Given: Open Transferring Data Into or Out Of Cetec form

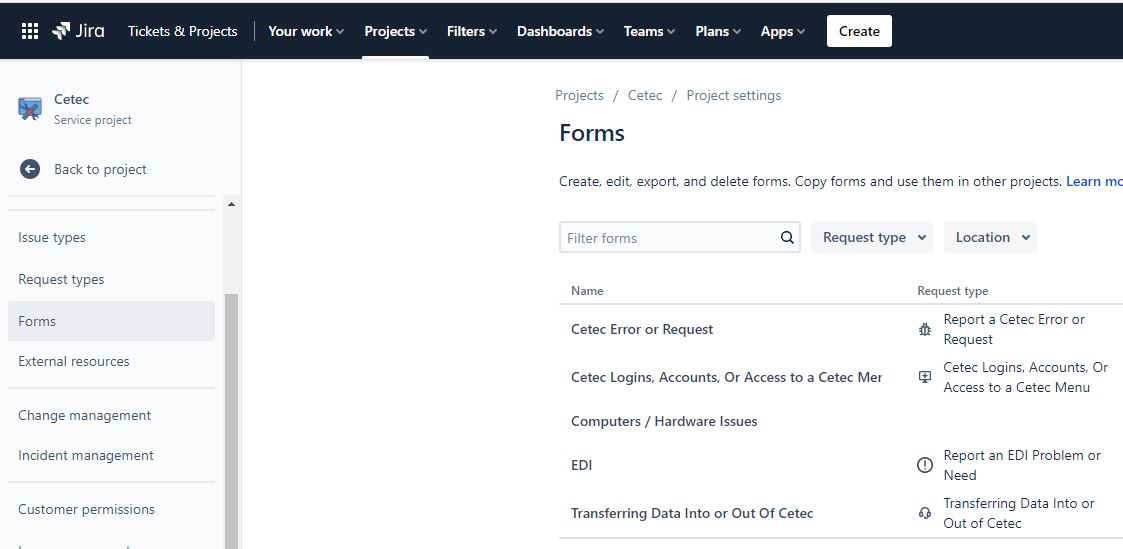Looking at the screenshot, I should (x=692, y=513).
